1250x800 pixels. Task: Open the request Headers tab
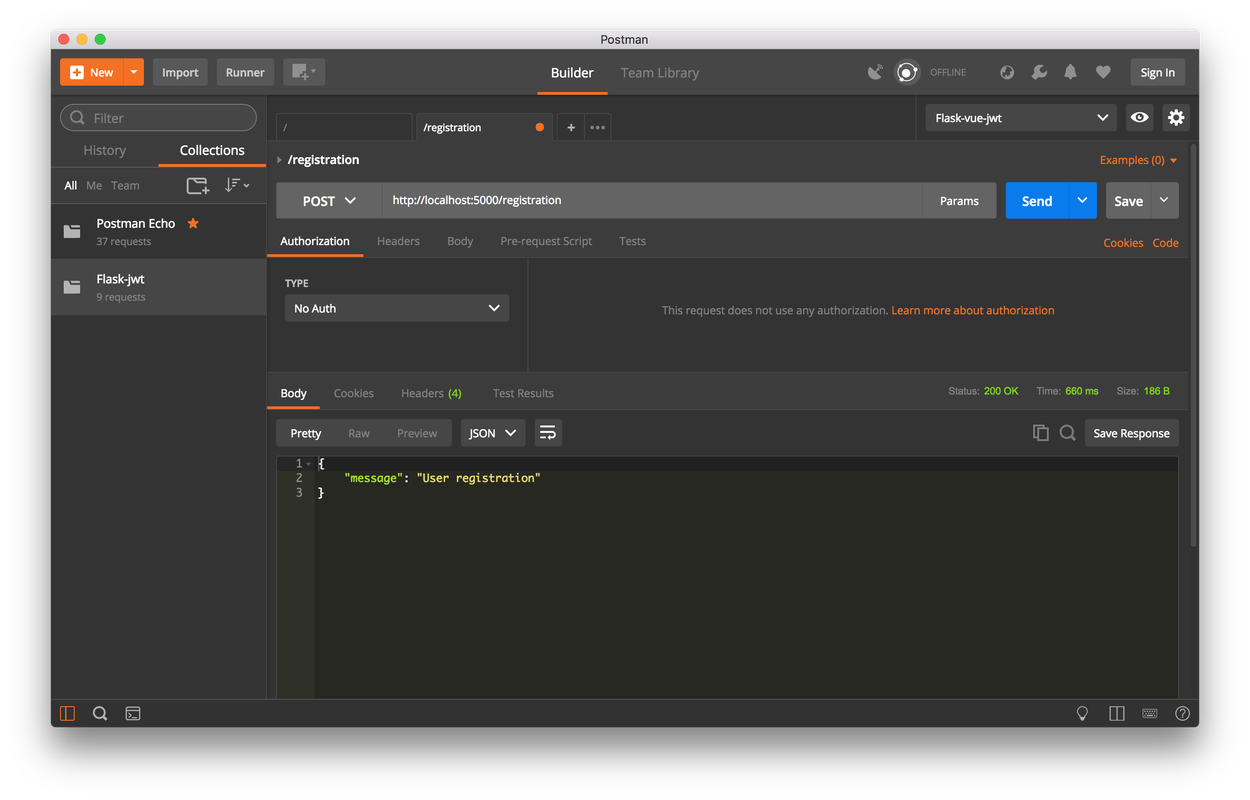pyautogui.click(x=398, y=241)
